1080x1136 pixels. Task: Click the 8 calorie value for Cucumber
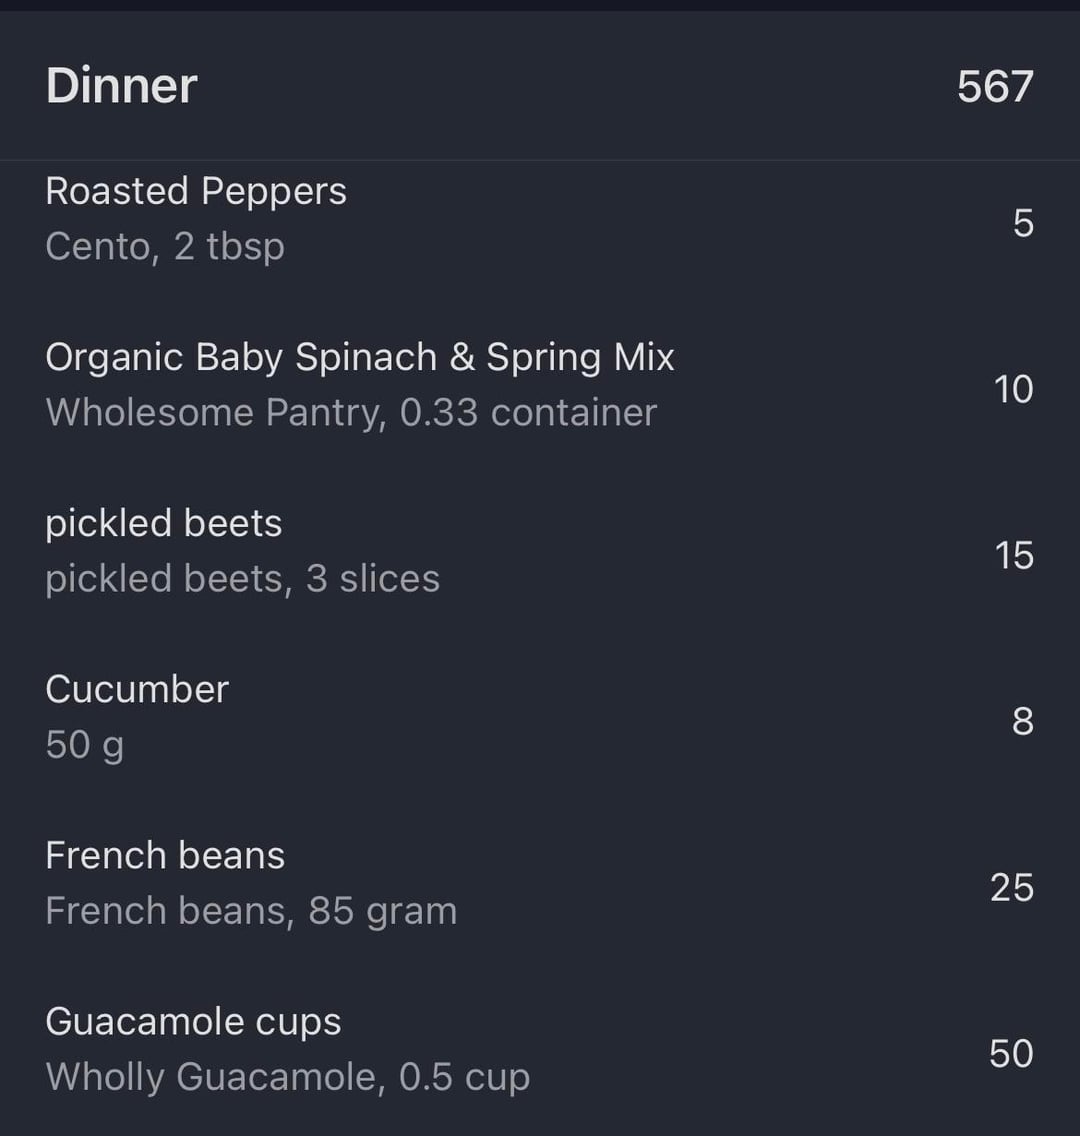[x=1022, y=721]
